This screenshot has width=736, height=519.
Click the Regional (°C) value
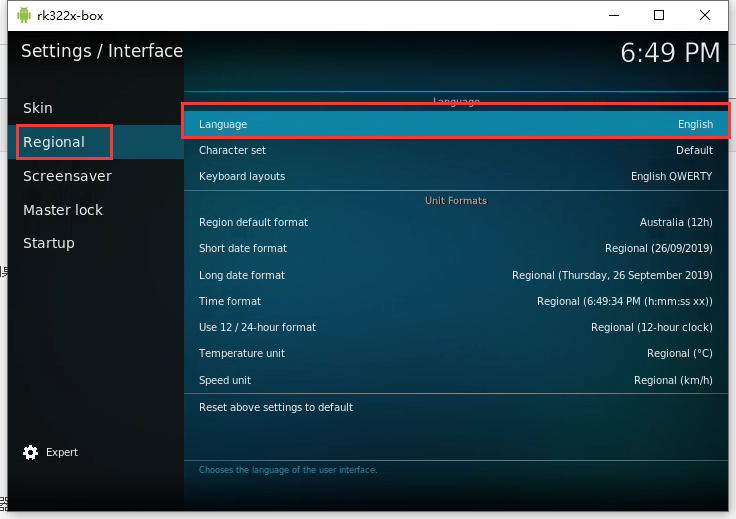click(680, 353)
